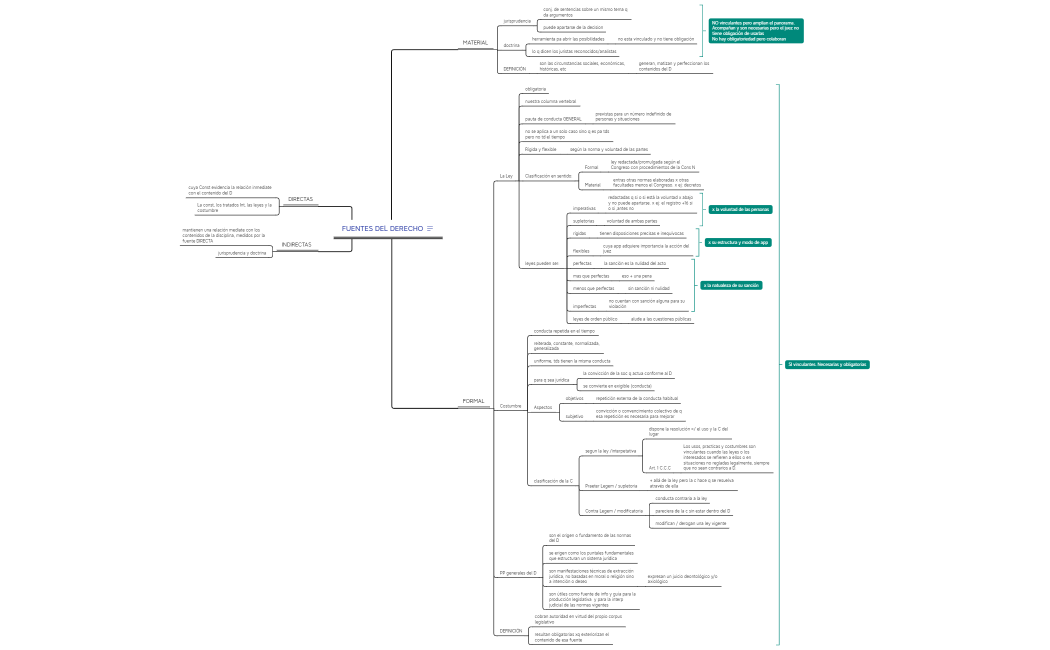This screenshot has height=650, width=1050.
Task: Select the FORMAL branch topic
Action: 473,401
